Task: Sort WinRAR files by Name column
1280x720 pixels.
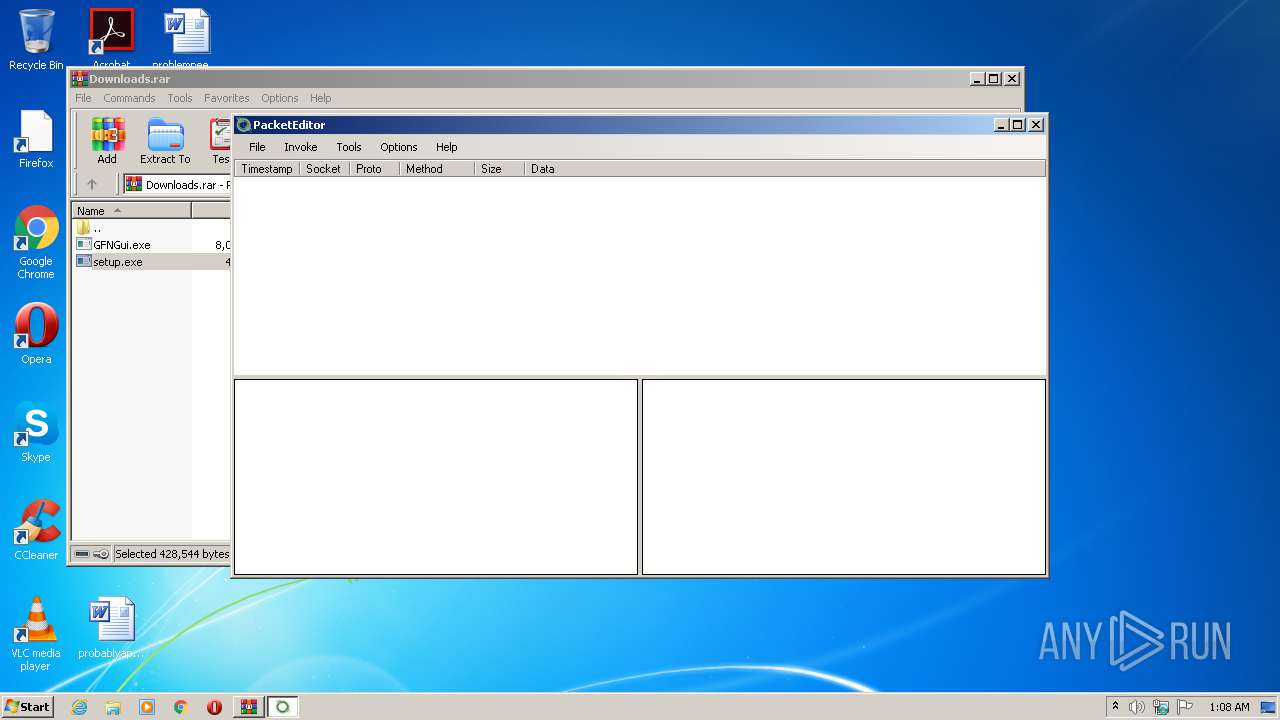Action: (x=131, y=211)
